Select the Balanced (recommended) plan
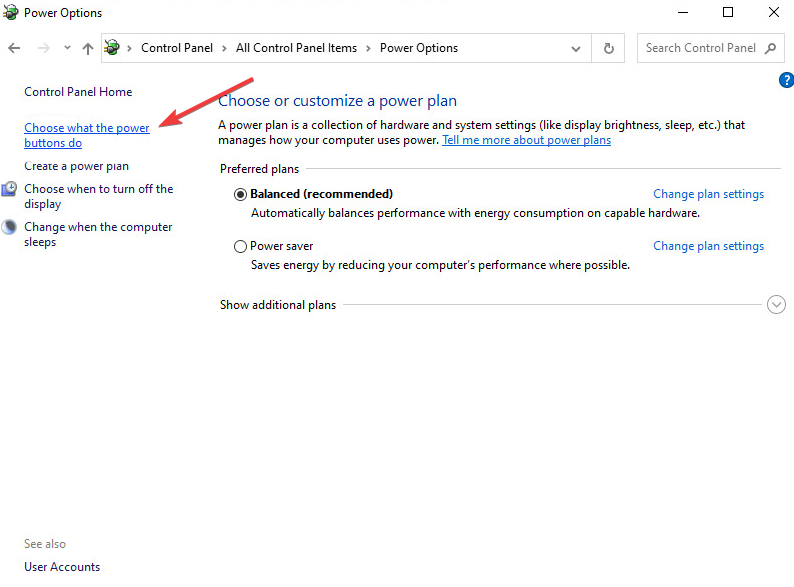This screenshot has width=794, height=587. click(x=240, y=194)
